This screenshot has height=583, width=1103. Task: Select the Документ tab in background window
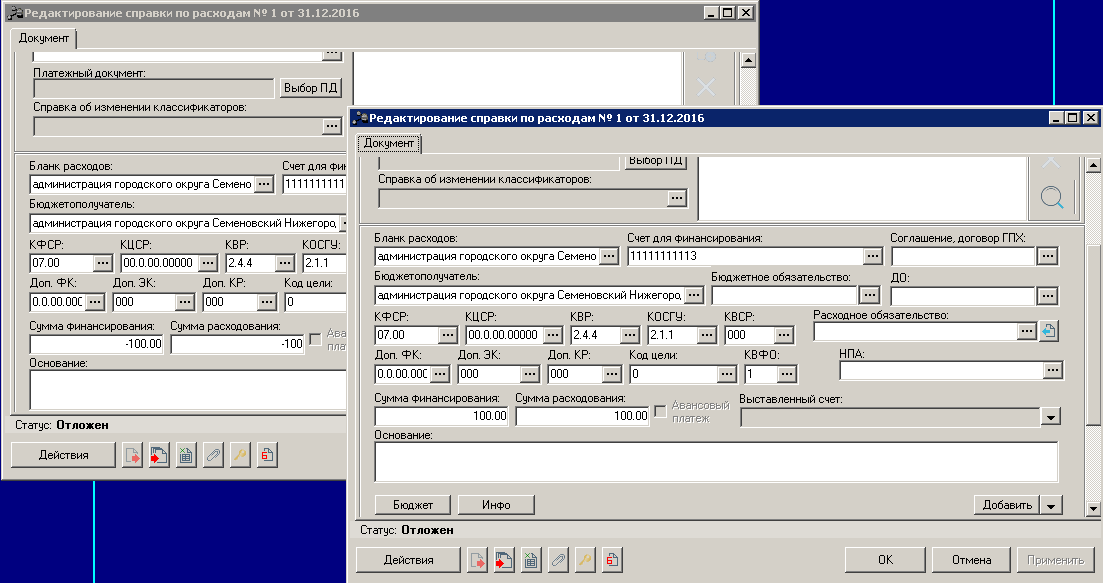point(44,37)
